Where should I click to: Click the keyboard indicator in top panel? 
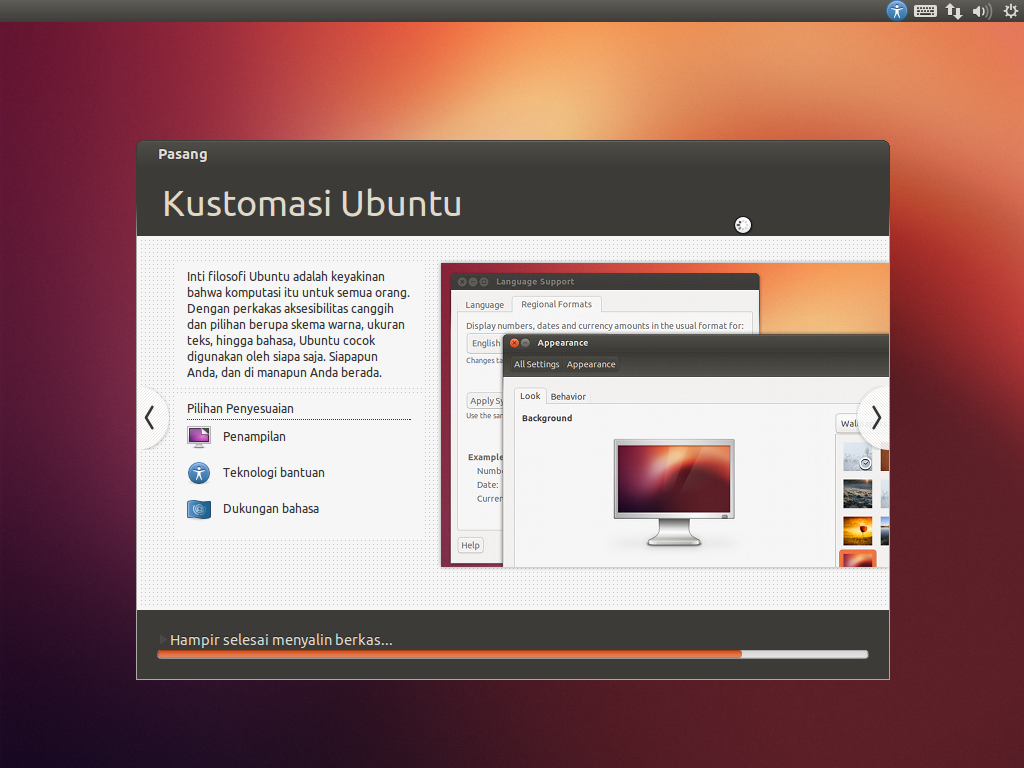[x=925, y=11]
